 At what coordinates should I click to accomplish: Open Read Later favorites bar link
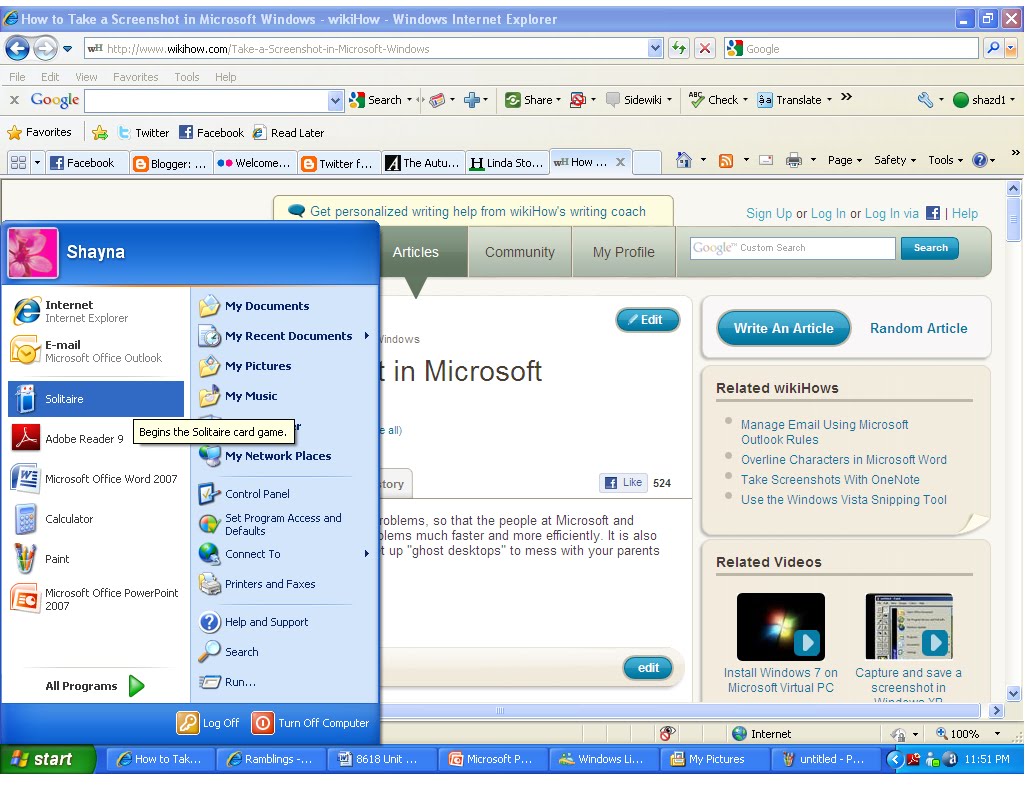(x=288, y=133)
